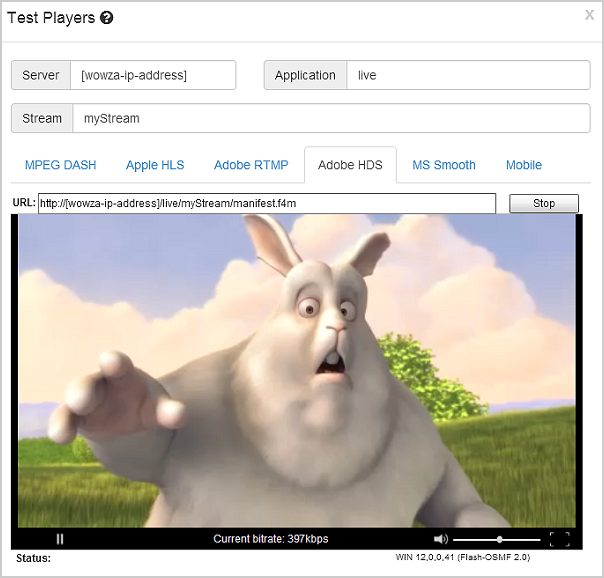Adjust the volume slider

click(x=499, y=539)
